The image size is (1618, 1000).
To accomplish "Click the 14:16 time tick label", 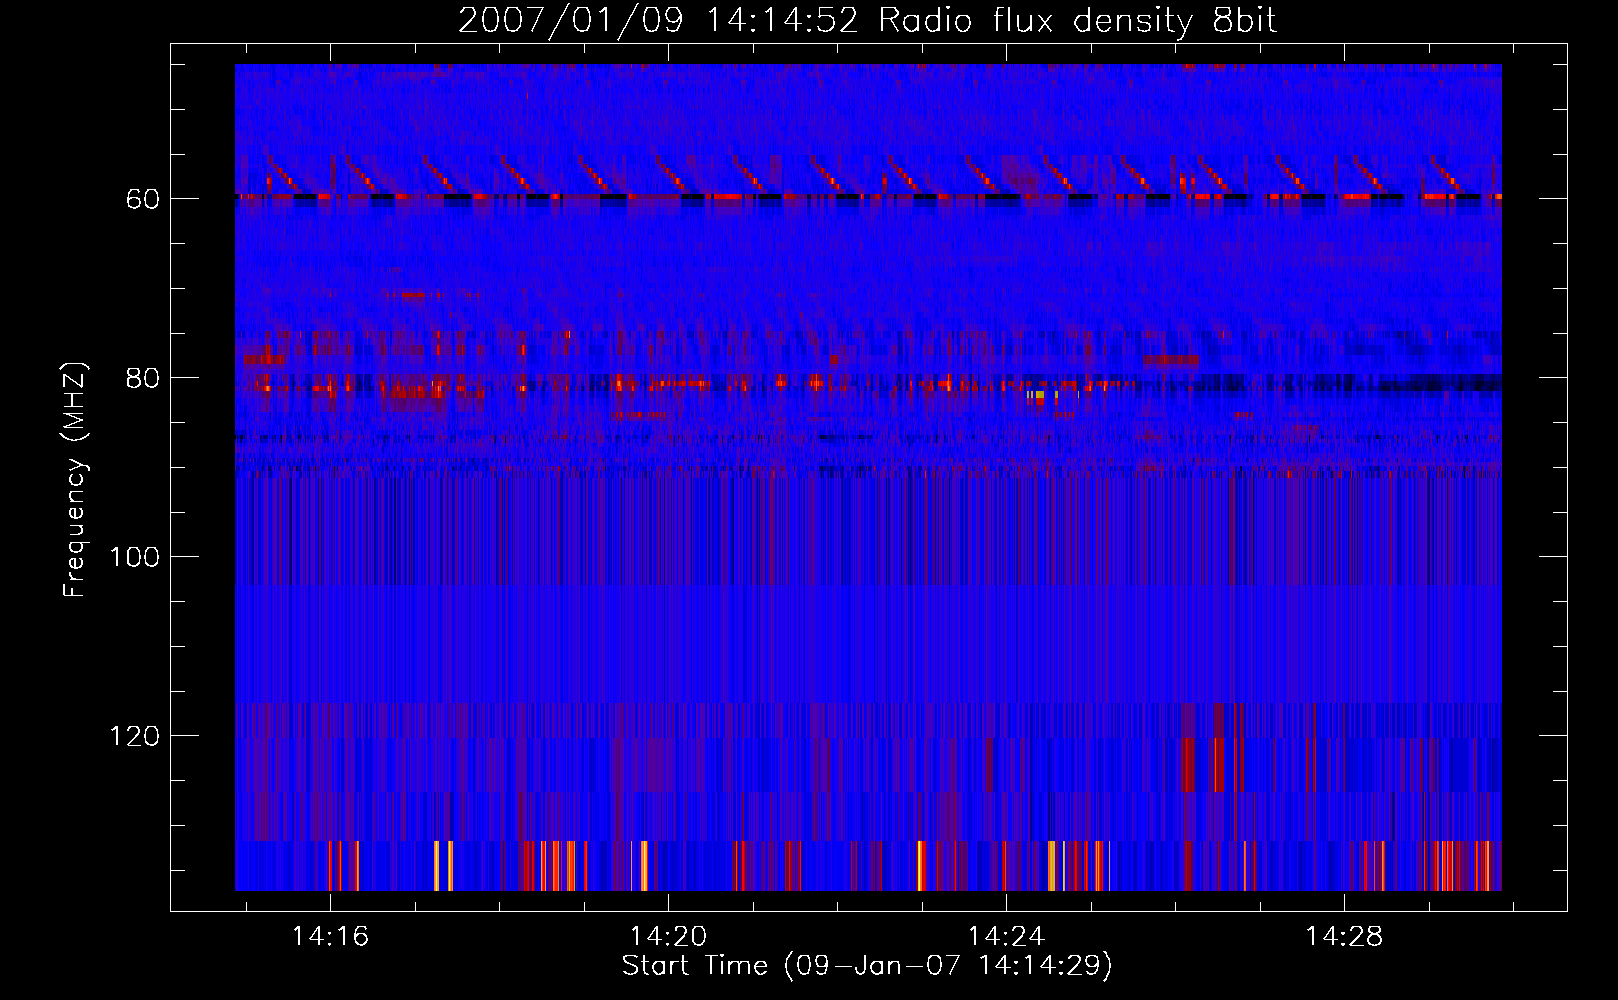I will pos(330,937).
